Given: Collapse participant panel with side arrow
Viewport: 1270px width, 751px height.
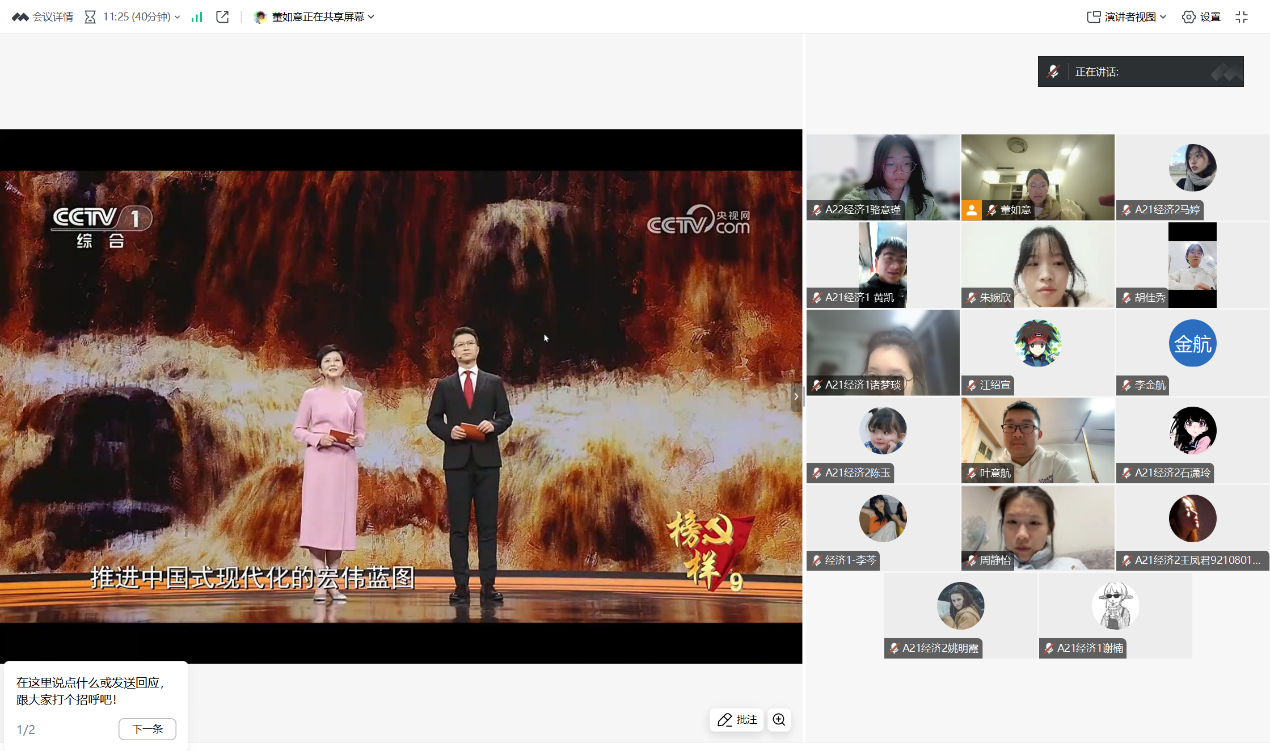Looking at the screenshot, I should (x=796, y=397).
